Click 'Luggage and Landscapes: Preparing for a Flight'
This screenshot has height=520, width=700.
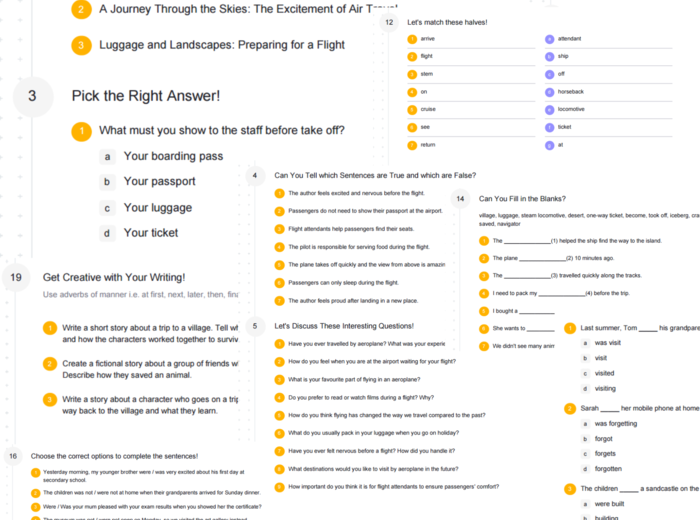click(x=222, y=45)
